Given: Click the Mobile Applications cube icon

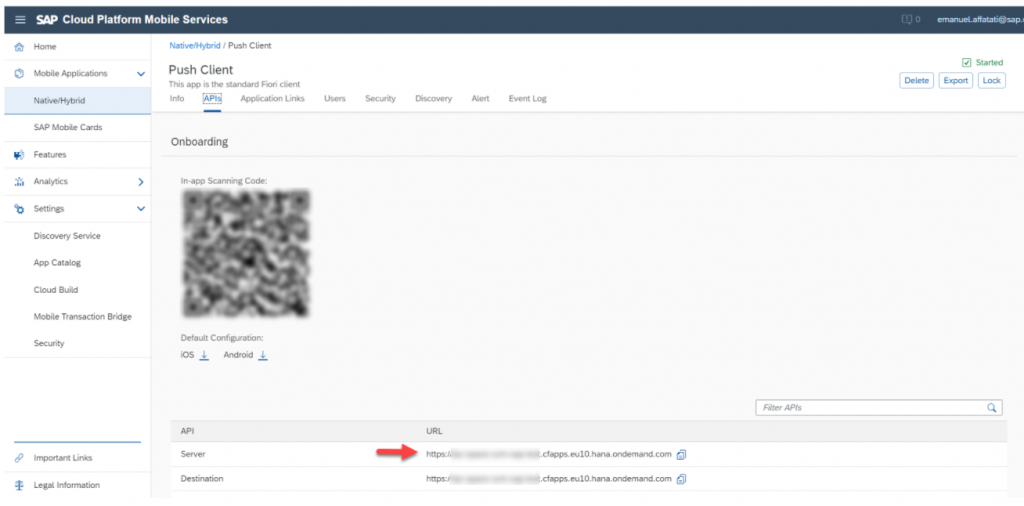Looking at the screenshot, I should [20, 74].
